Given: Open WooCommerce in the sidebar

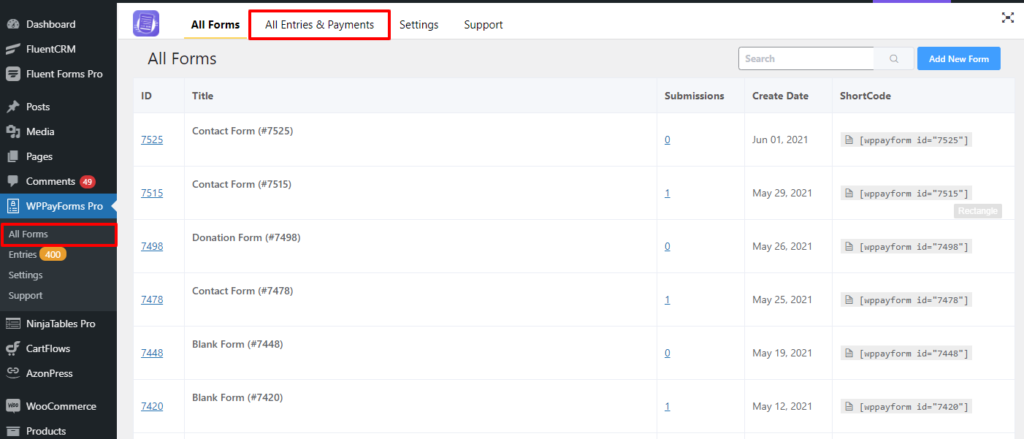Looking at the screenshot, I should [60, 407].
